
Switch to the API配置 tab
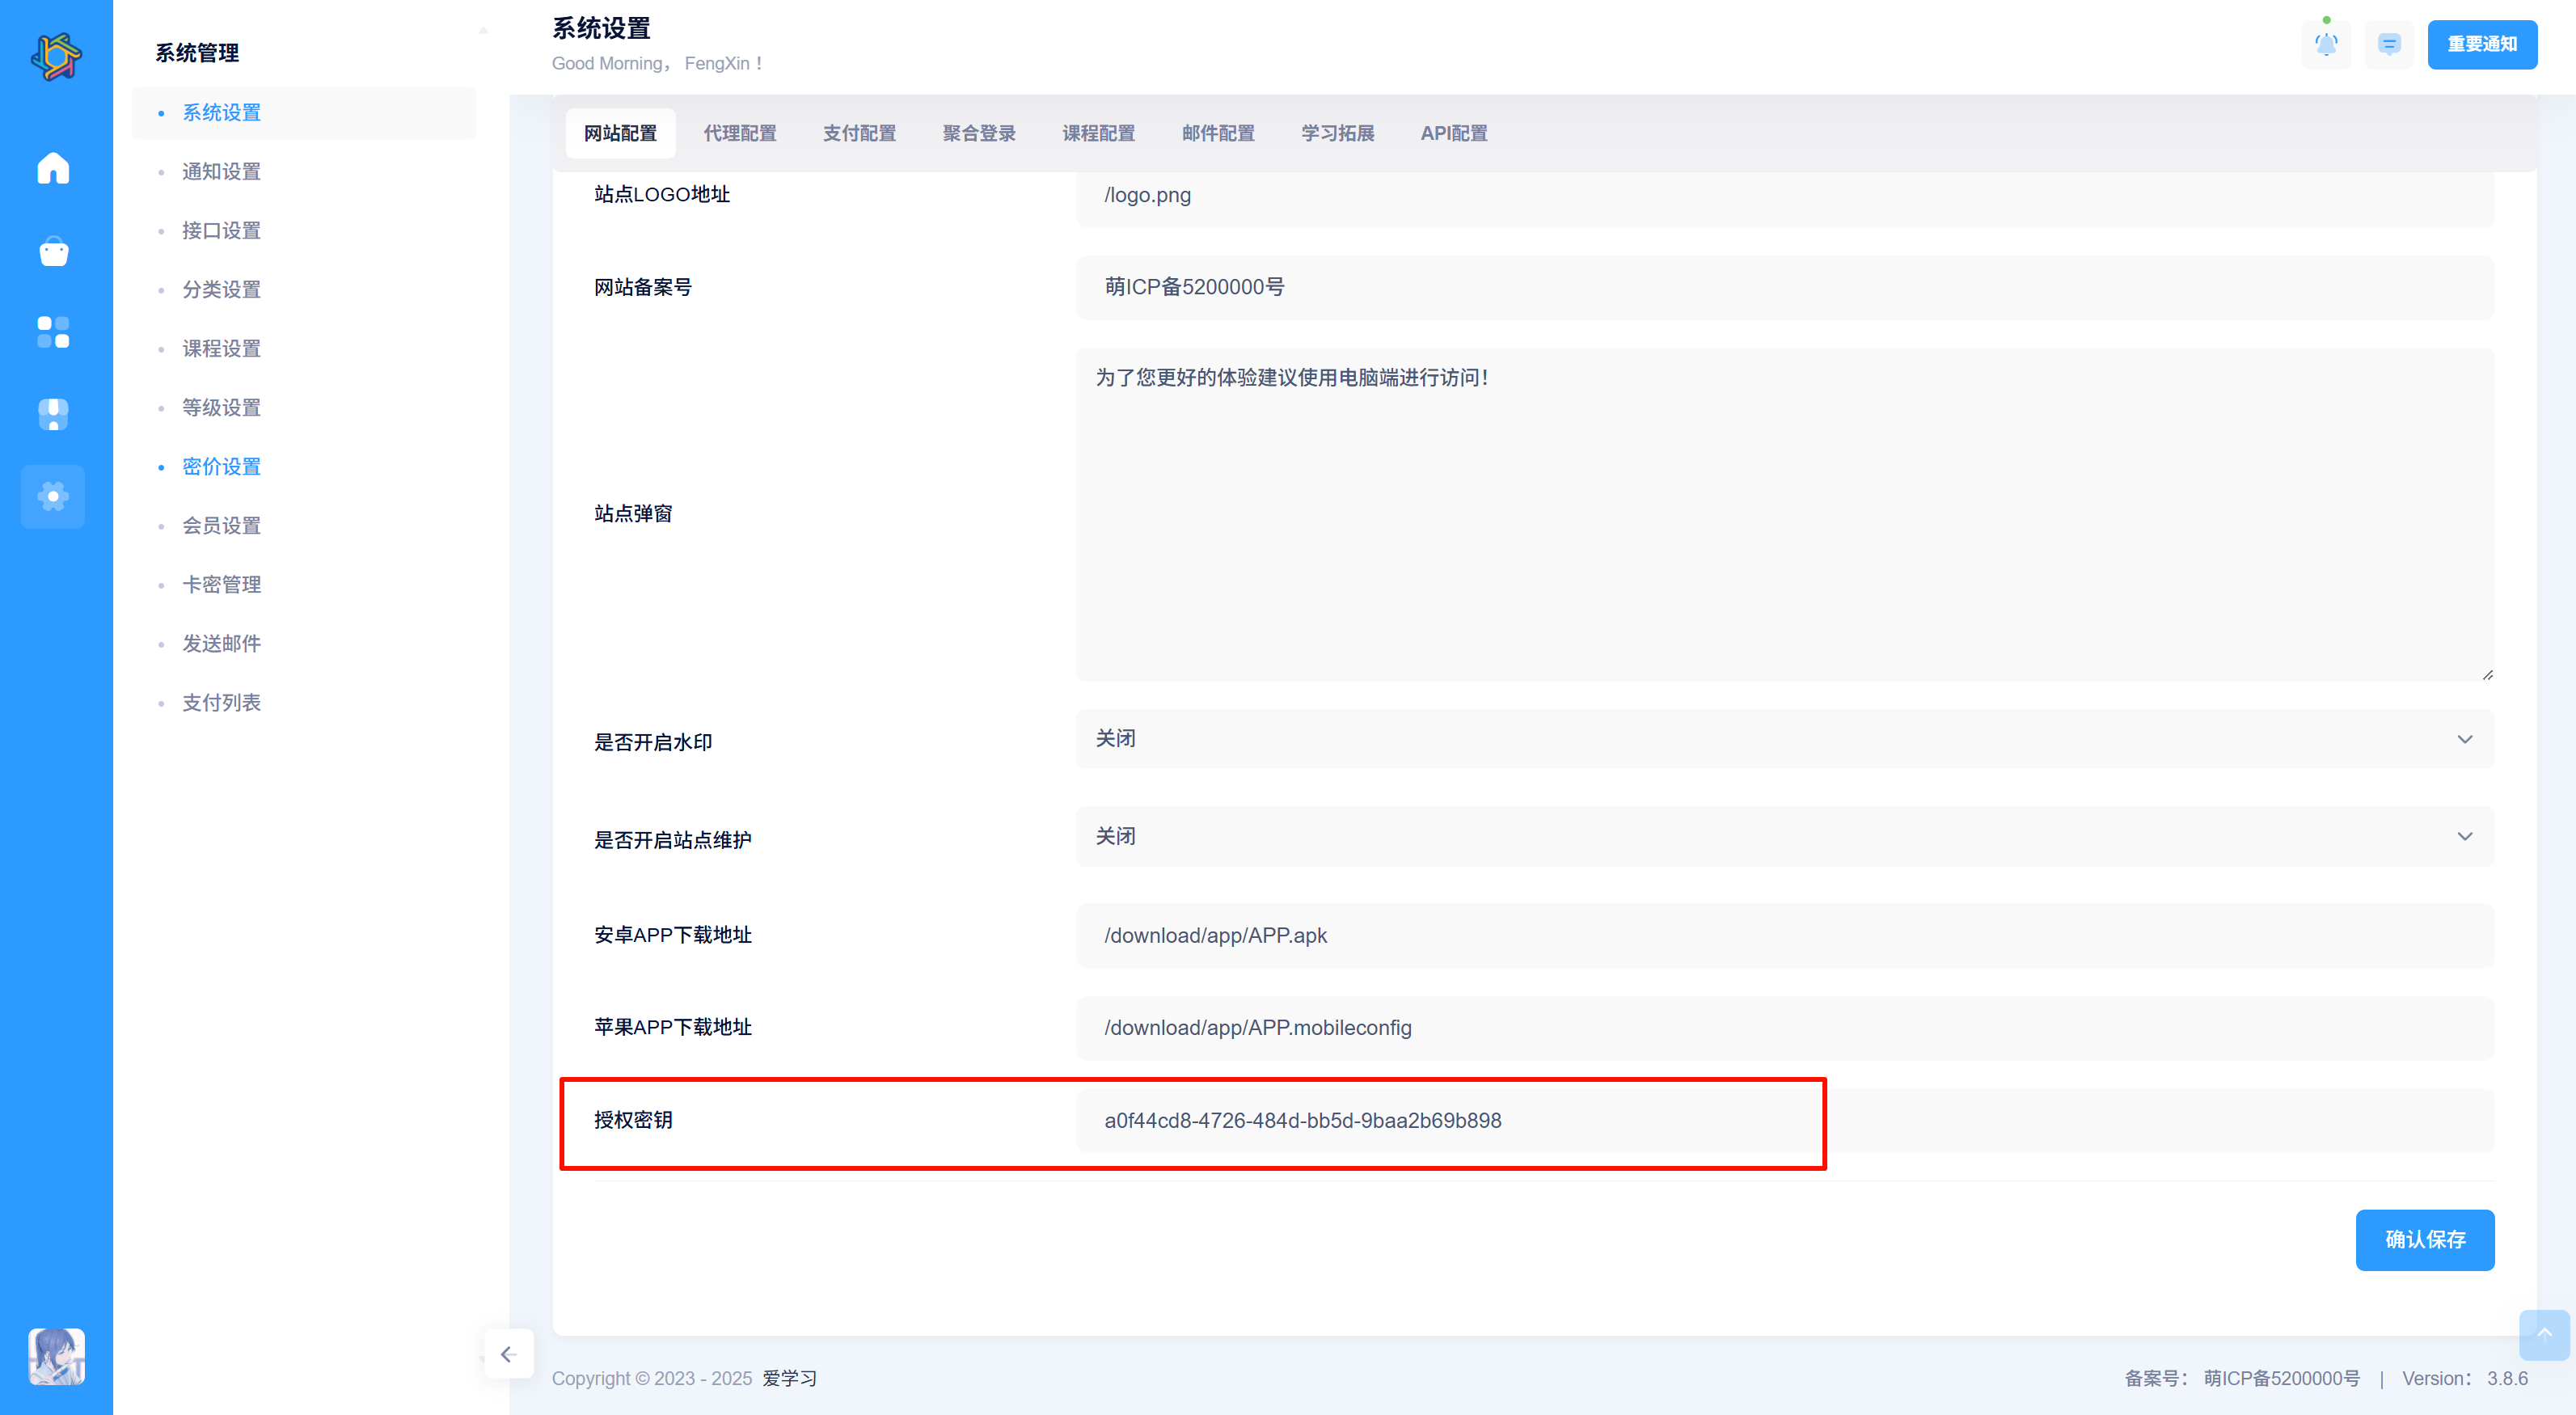1453,133
